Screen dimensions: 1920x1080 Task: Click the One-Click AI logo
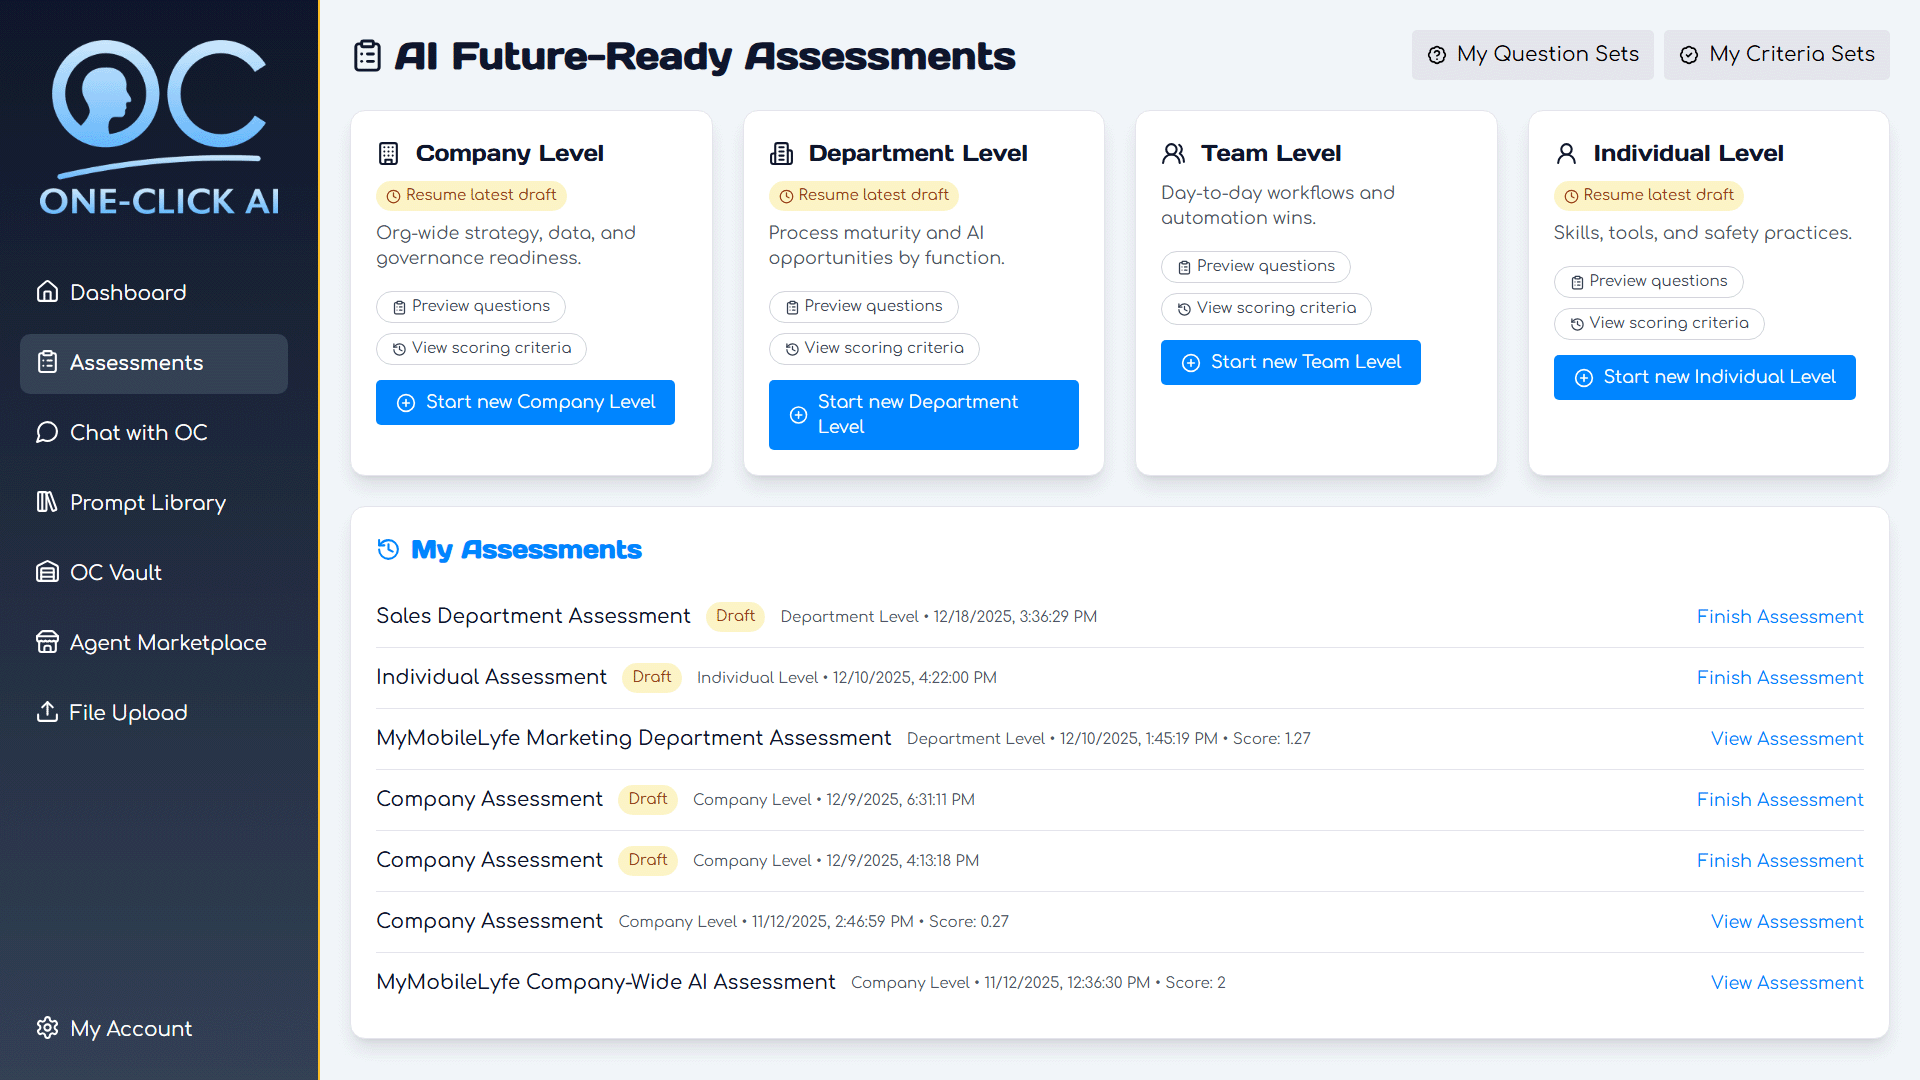[x=159, y=128]
